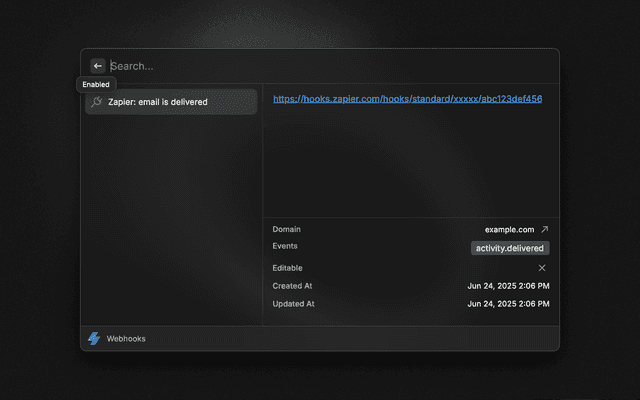Click the Created At date value

click(x=508, y=286)
